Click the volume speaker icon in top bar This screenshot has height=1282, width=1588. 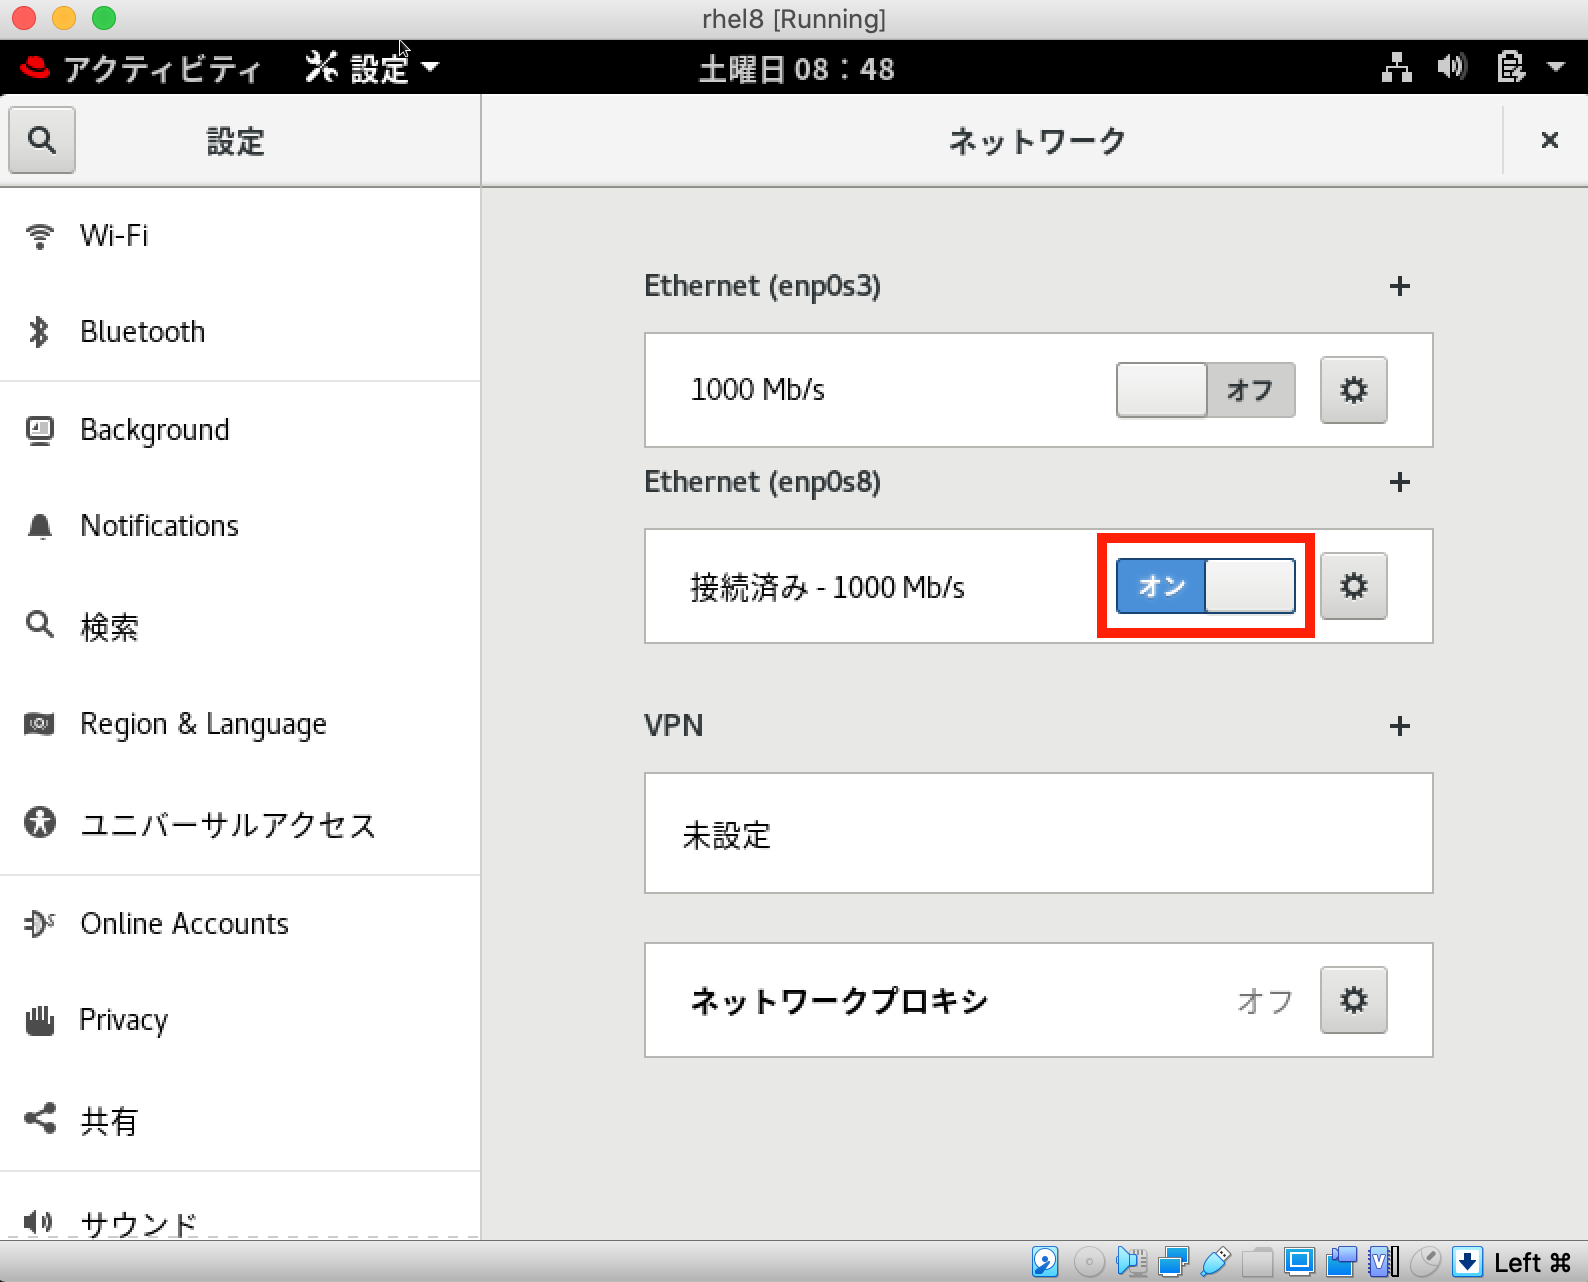pyautogui.click(x=1452, y=68)
